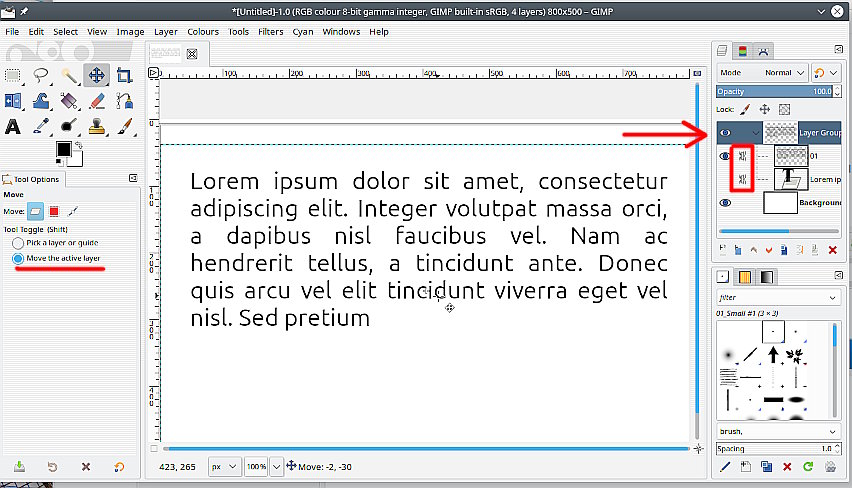Open the Layer menu

(x=166, y=32)
